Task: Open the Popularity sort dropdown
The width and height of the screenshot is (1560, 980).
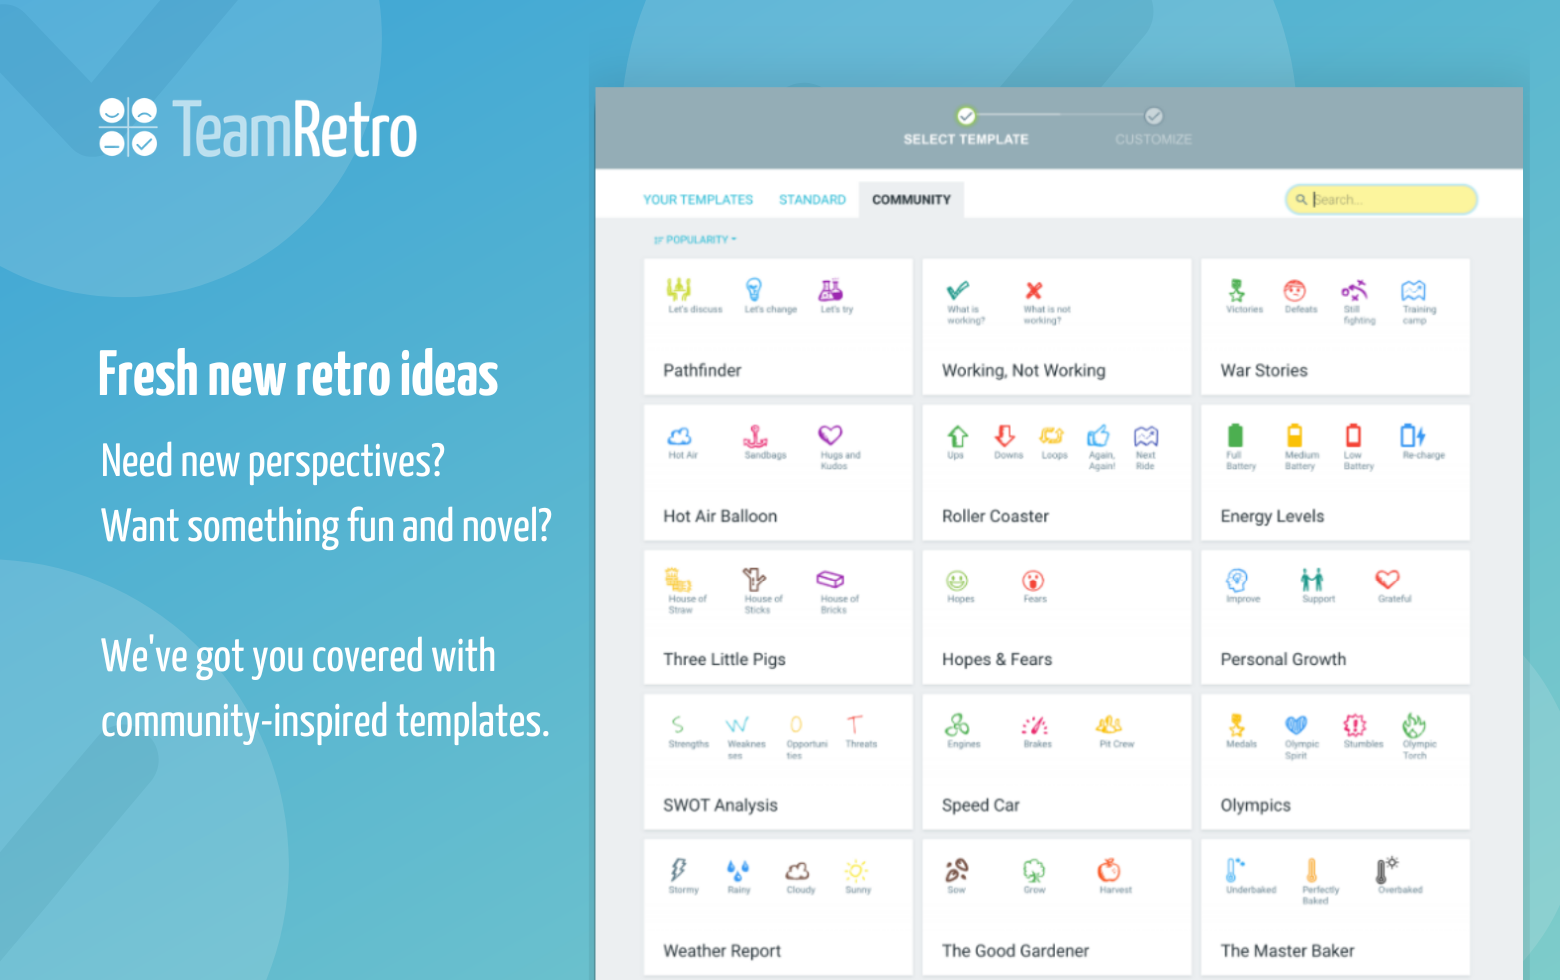Action: pyautogui.click(x=695, y=240)
